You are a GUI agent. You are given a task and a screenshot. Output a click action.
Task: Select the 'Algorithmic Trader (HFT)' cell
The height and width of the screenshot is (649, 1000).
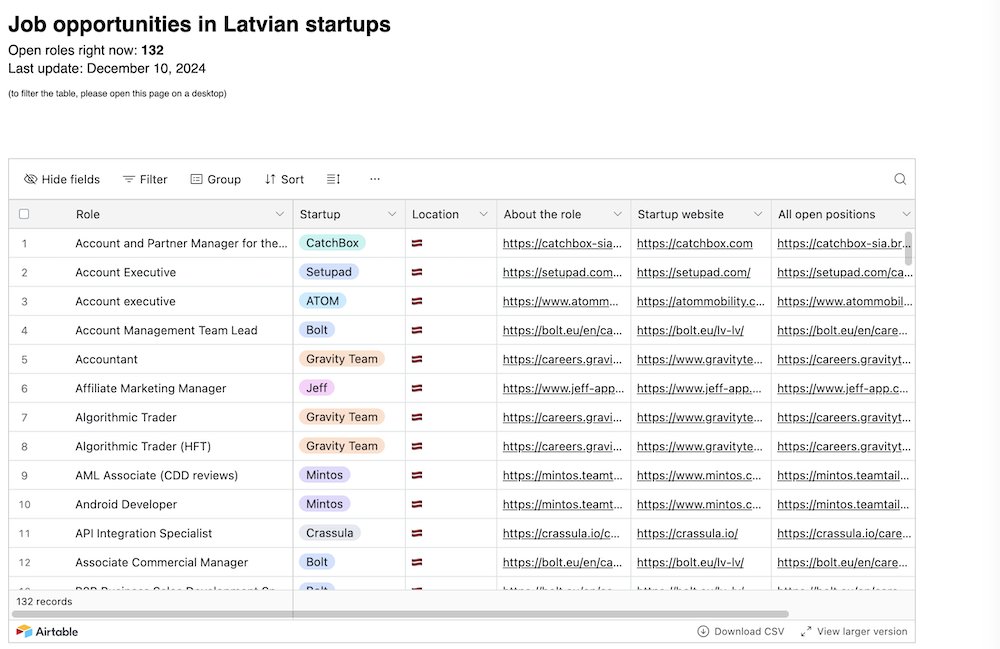tap(143, 446)
